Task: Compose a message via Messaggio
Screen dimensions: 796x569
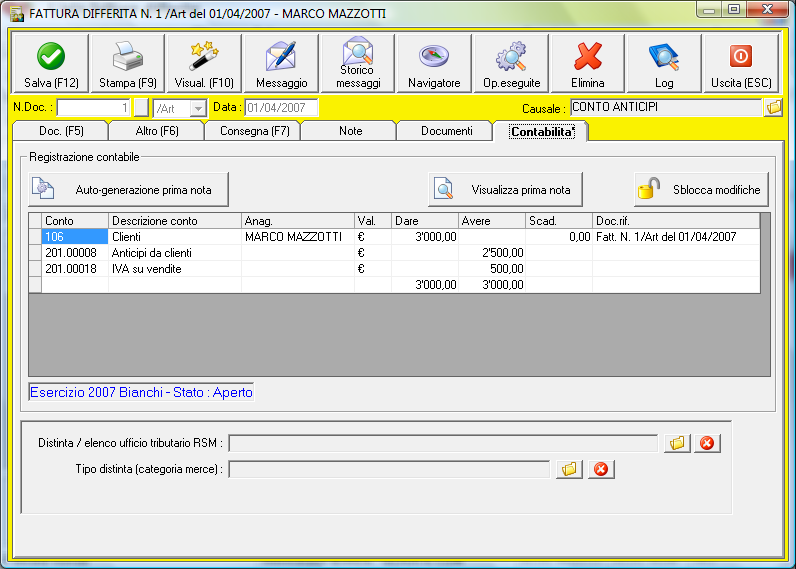Action: coord(281,63)
